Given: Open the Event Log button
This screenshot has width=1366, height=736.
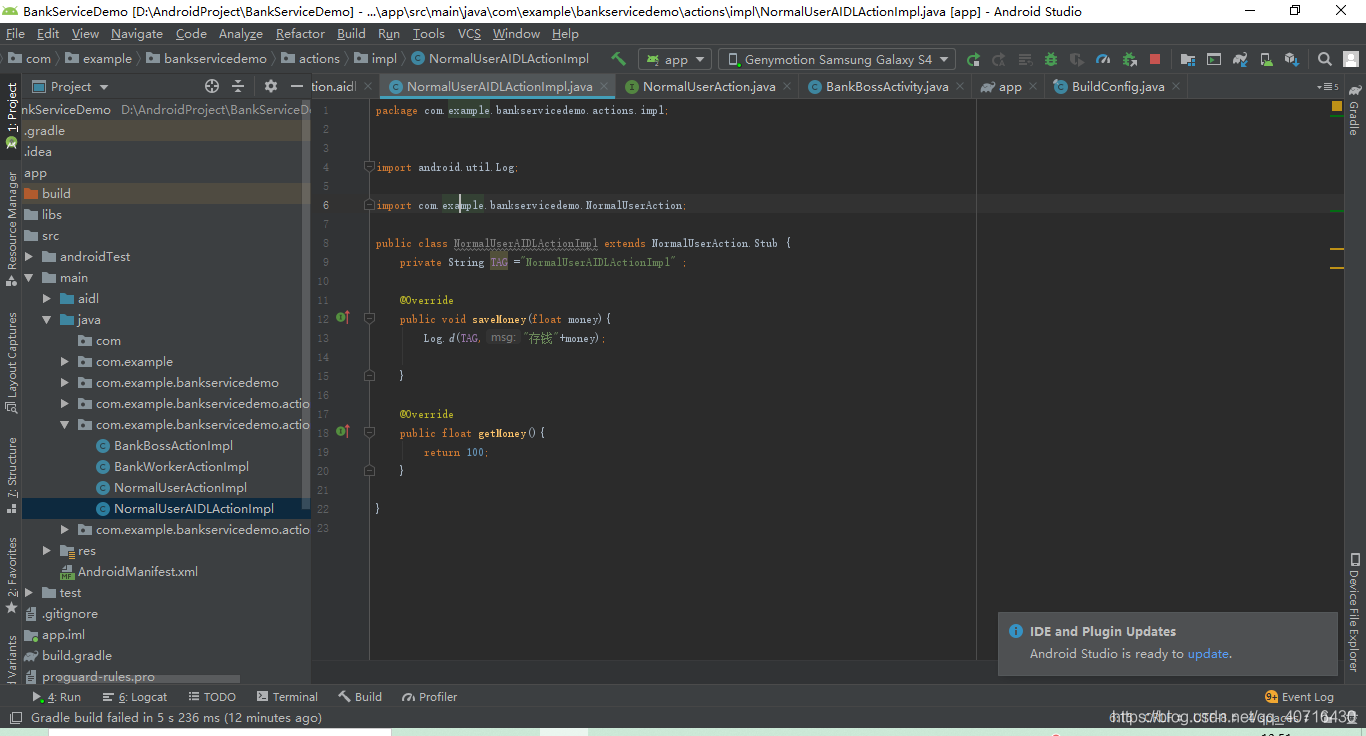Looking at the screenshot, I should pos(1299,697).
